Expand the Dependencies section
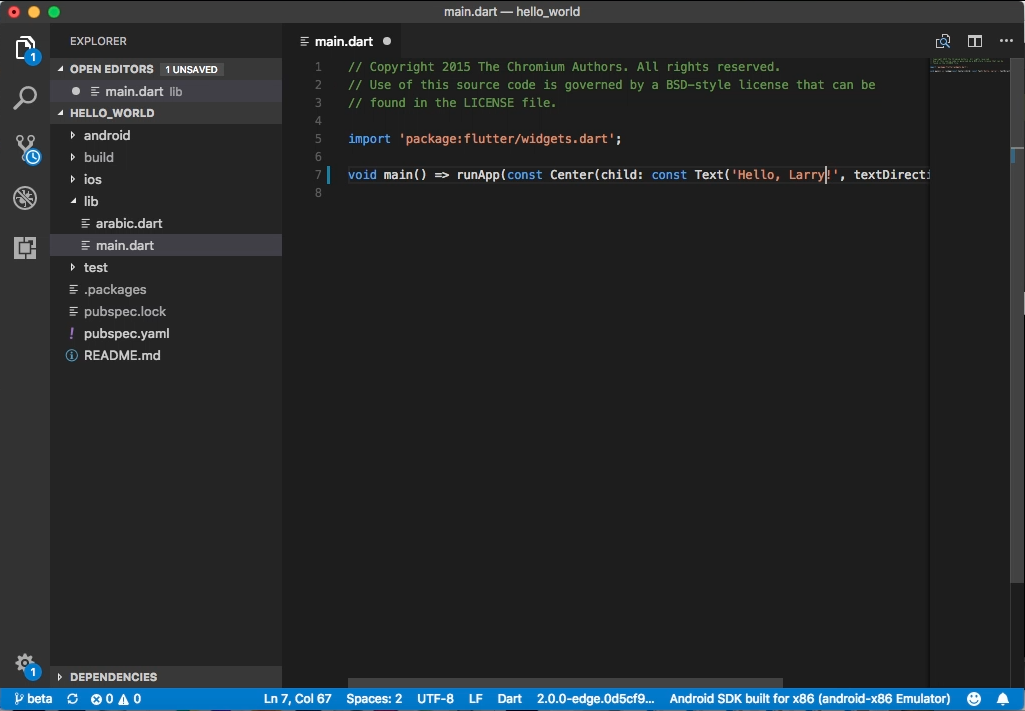The height and width of the screenshot is (711, 1025). pyautogui.click(x=166, y=677)
